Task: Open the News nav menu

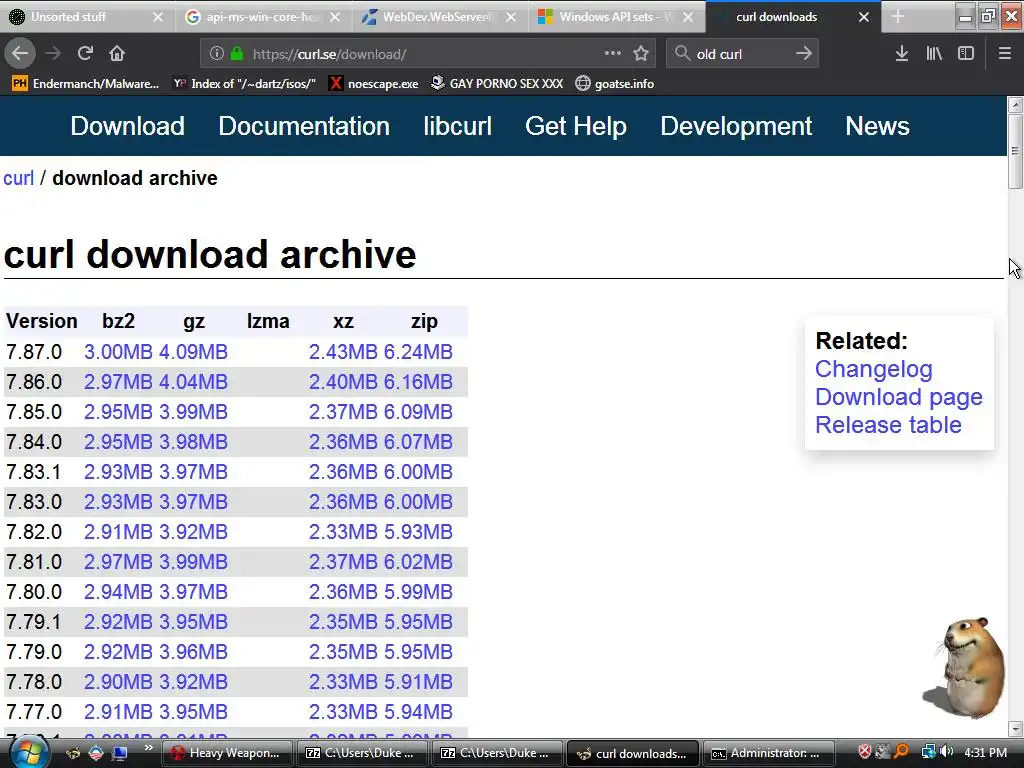Action: [877, 126]
